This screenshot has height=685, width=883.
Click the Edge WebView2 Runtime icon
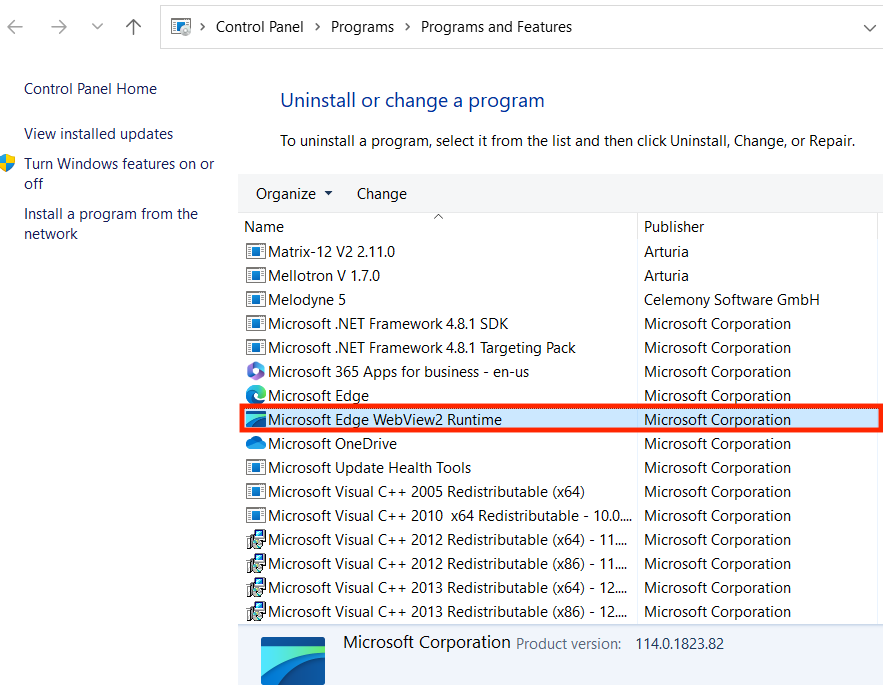coord(256,420)
